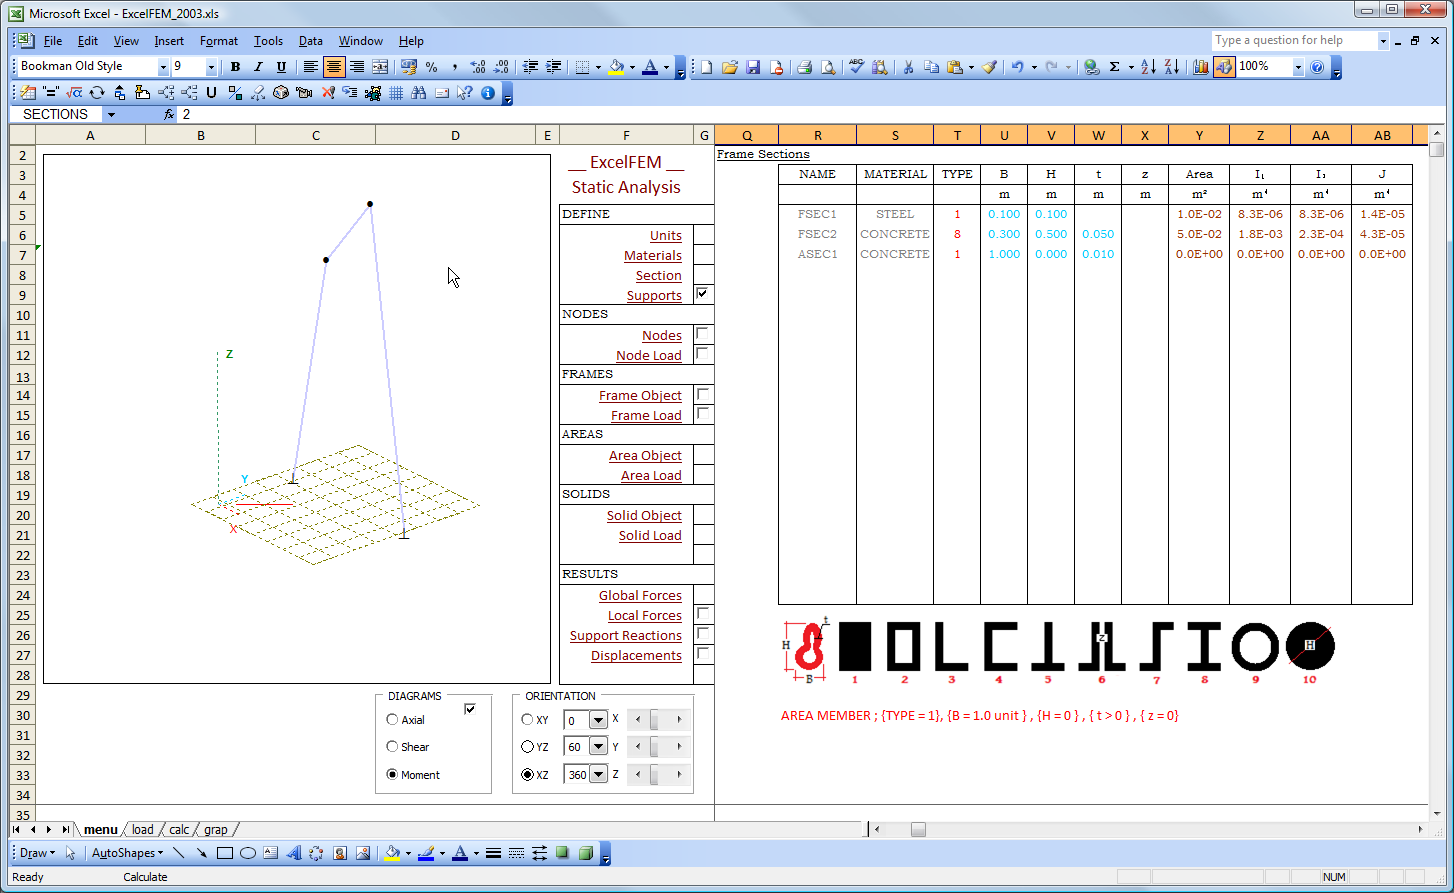Viewport: 1454px width, 893px height.
Task: Expand the Name Box dropdown
Action: tap(111, 115)
